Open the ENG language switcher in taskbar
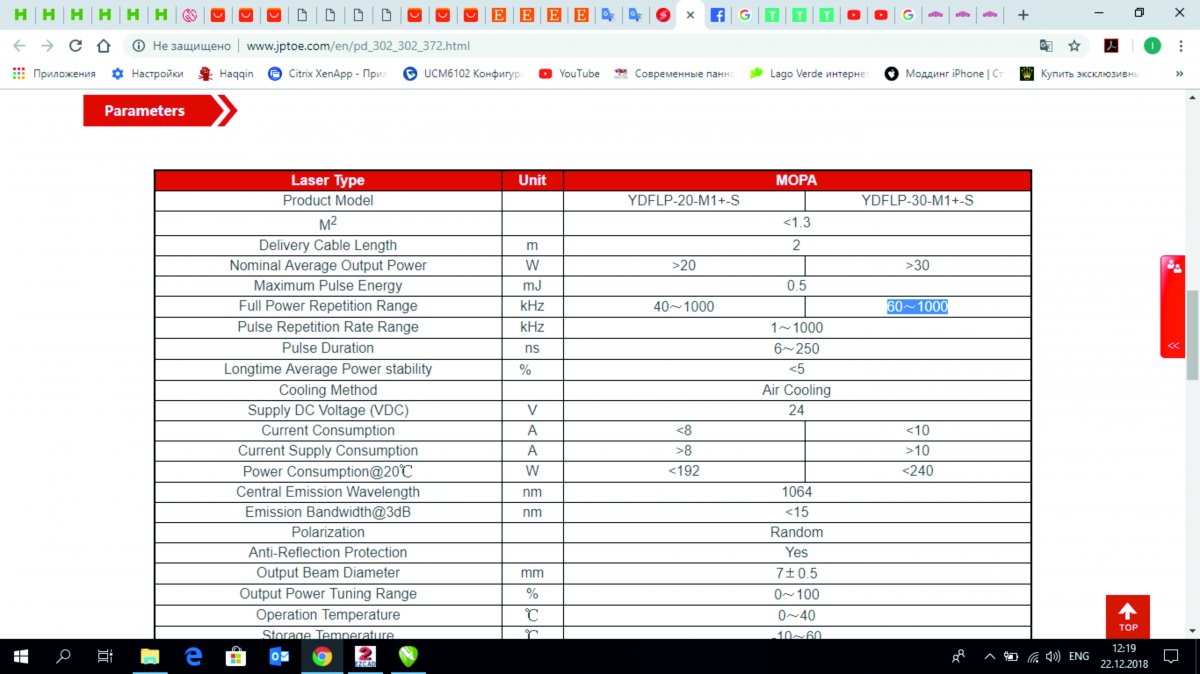The width and height of the screenshot is (1200, 674). coord(1079,657)
